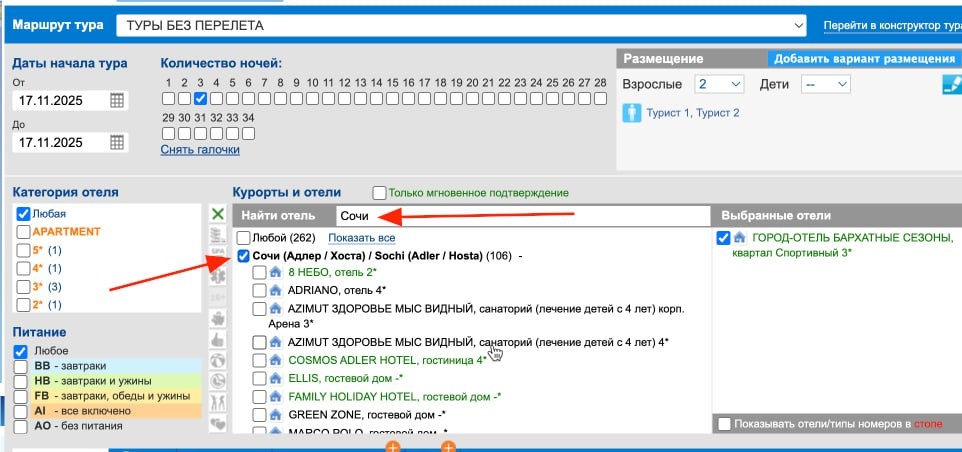Screen dimensions: 962x452
Task: Click house icon next to 8 НЕБО
Action: (x=275, y=272)
